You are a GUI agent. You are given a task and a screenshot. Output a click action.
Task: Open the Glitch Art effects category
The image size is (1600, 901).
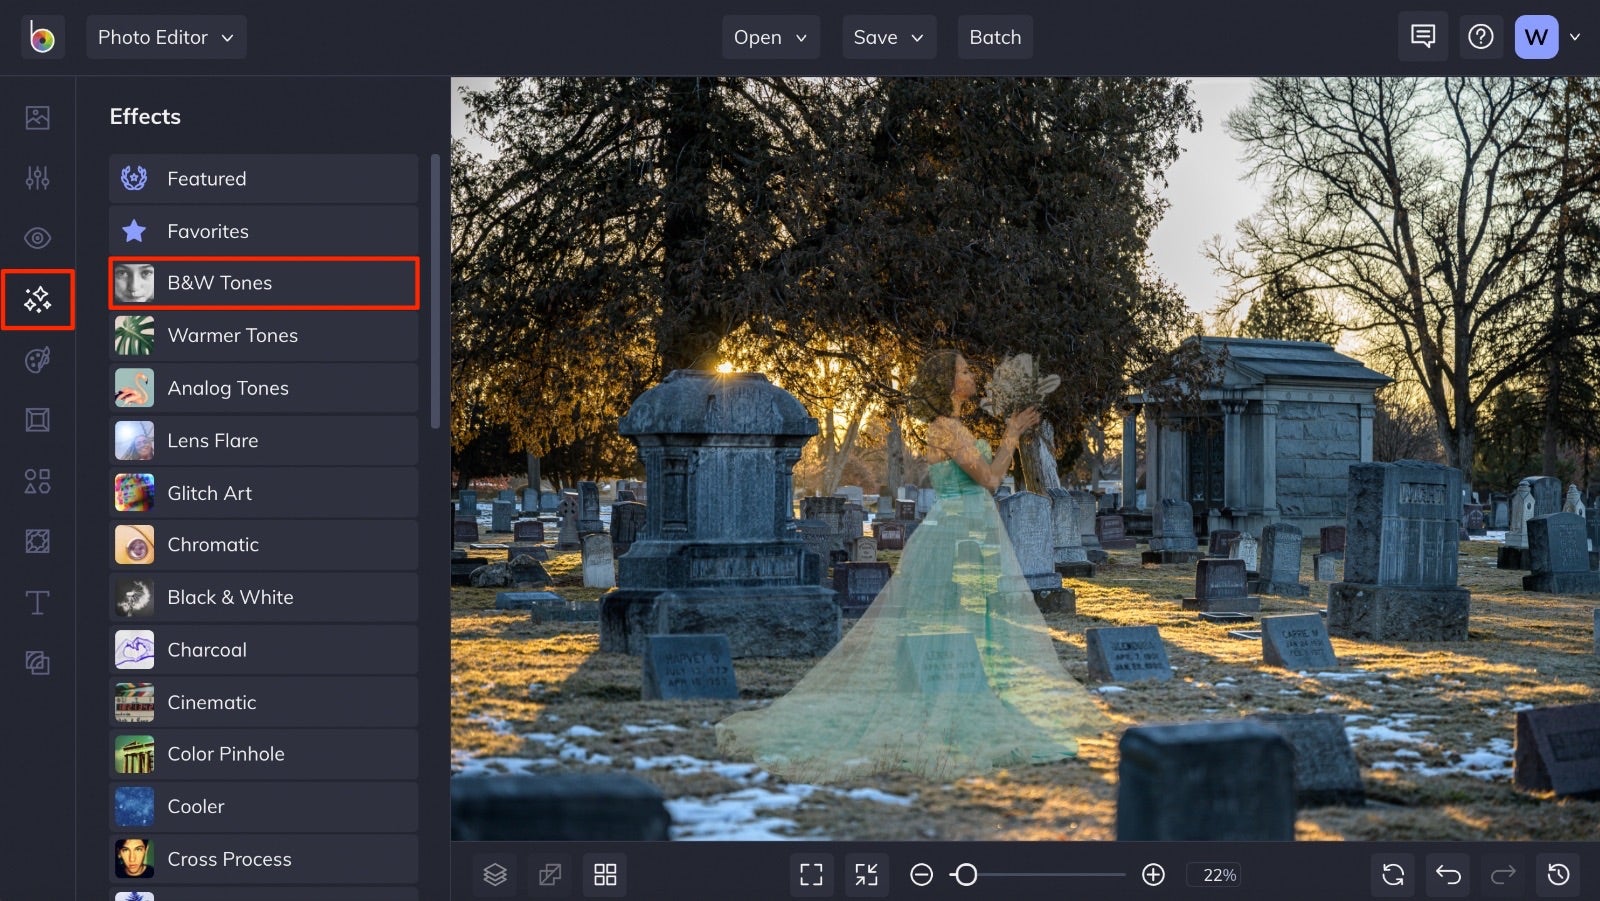tap(263, 492)
